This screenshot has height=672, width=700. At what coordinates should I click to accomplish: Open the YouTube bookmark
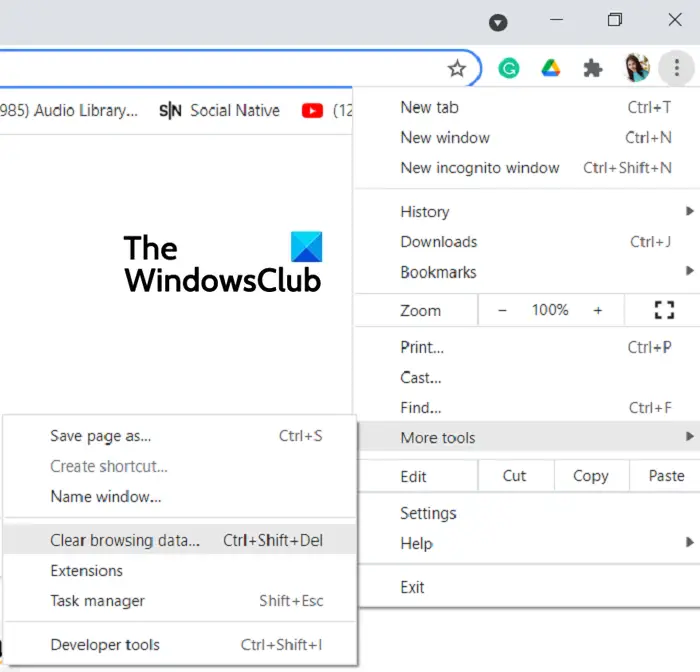(327, 110)
